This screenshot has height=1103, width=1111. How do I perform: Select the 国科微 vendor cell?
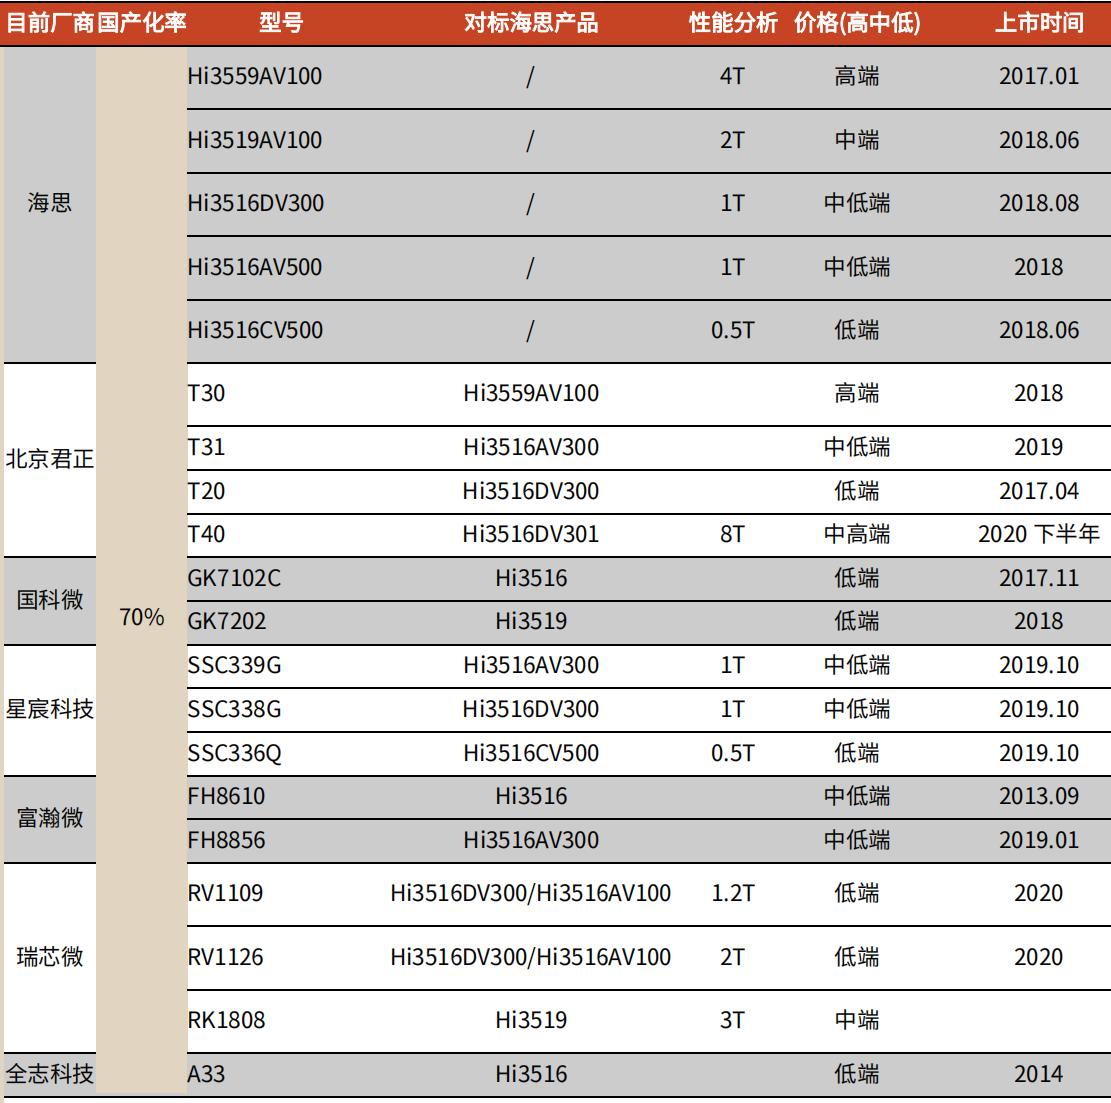coord(50,600)
